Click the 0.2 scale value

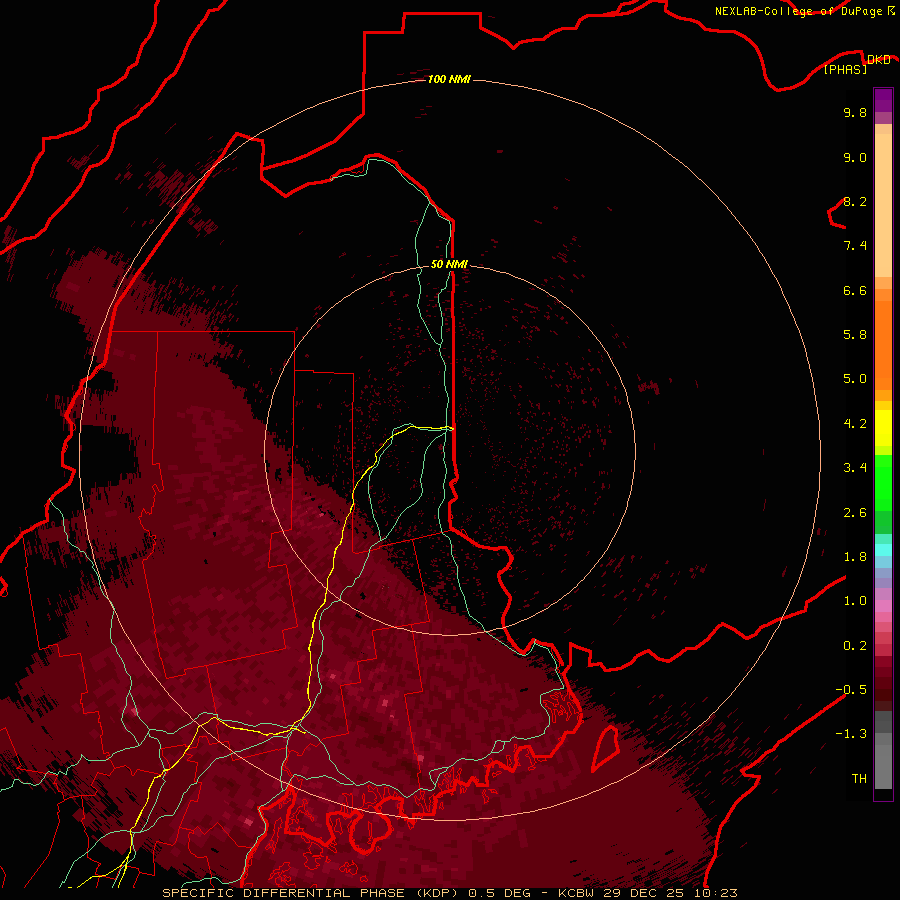[x=855, y=646]
